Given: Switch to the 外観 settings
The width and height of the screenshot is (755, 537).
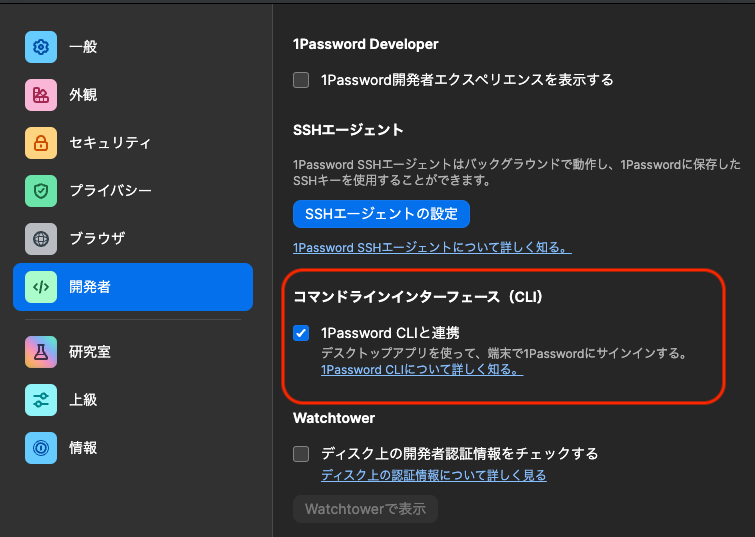Looking at the screenshot, I should click(x=133, y=95).
